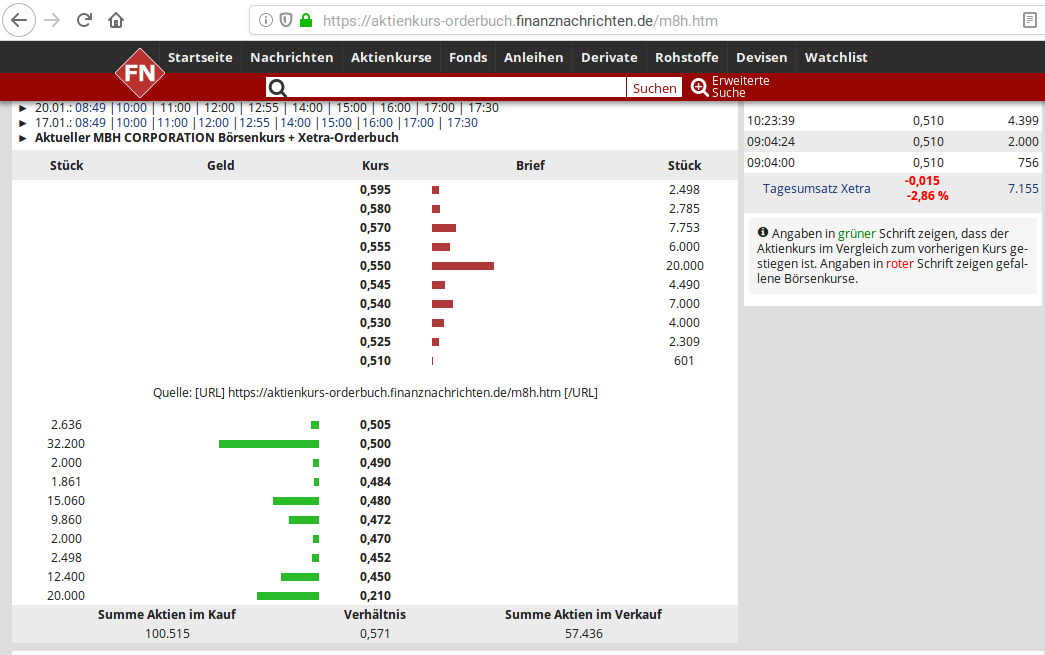
Task: Click the tracking protection shield icon
Action: click(286, 20)
